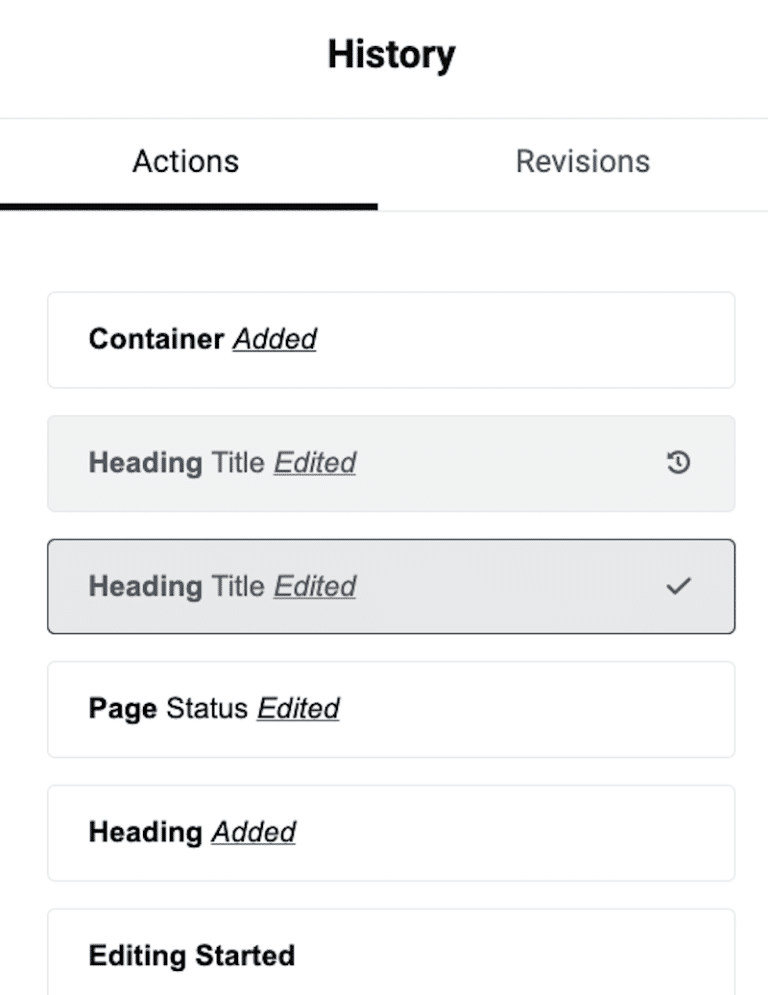
Task: Click the checkmark icon marking the current action
Action: click(x=681, y=586)
